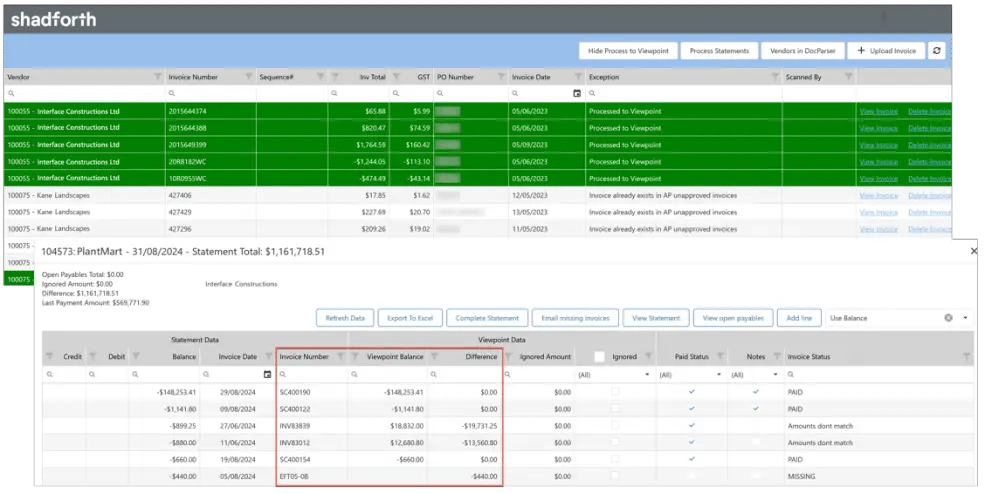985x493 pixels.
Task: Open the Difference column filter icon
Action: [434, 357]
